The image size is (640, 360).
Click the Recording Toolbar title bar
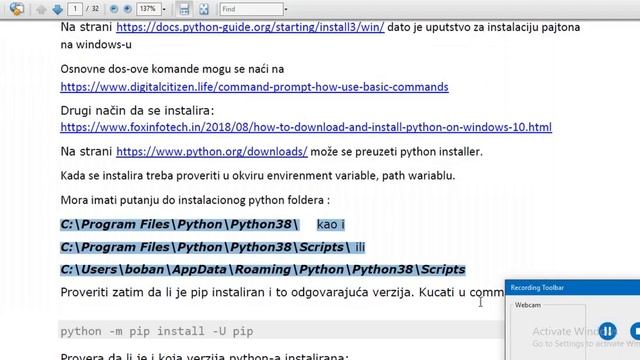[573, 288]
